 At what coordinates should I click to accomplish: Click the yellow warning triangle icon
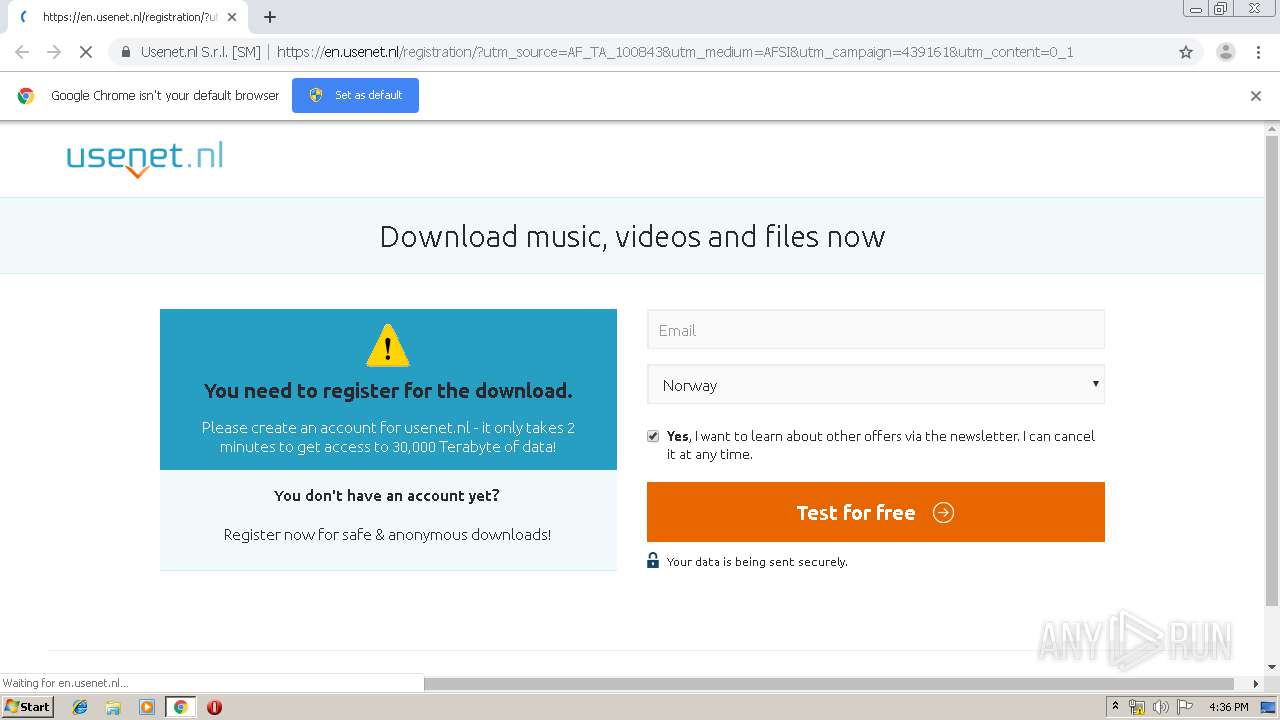pyautogui.click(x=388, y=345)
